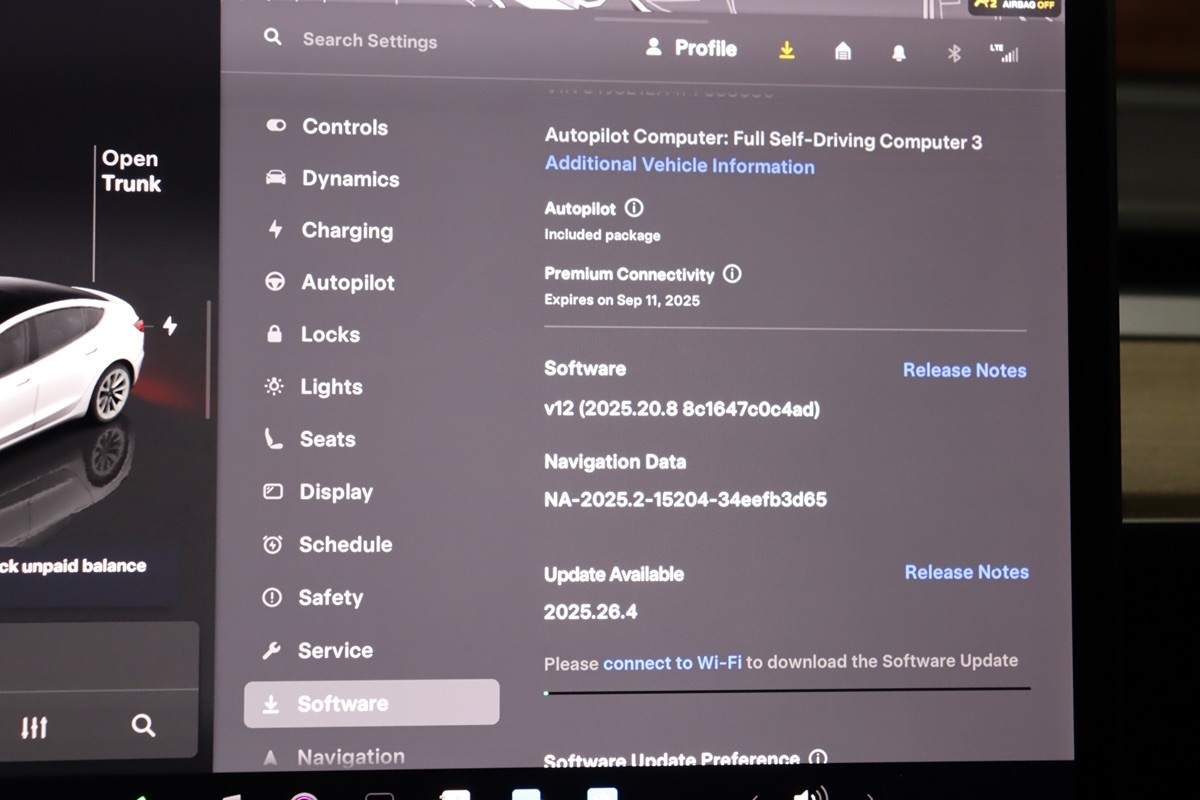Screen dimensions: 1200x800
Task: Open Additional Vehicle Information link
Action: coord(679,166)
